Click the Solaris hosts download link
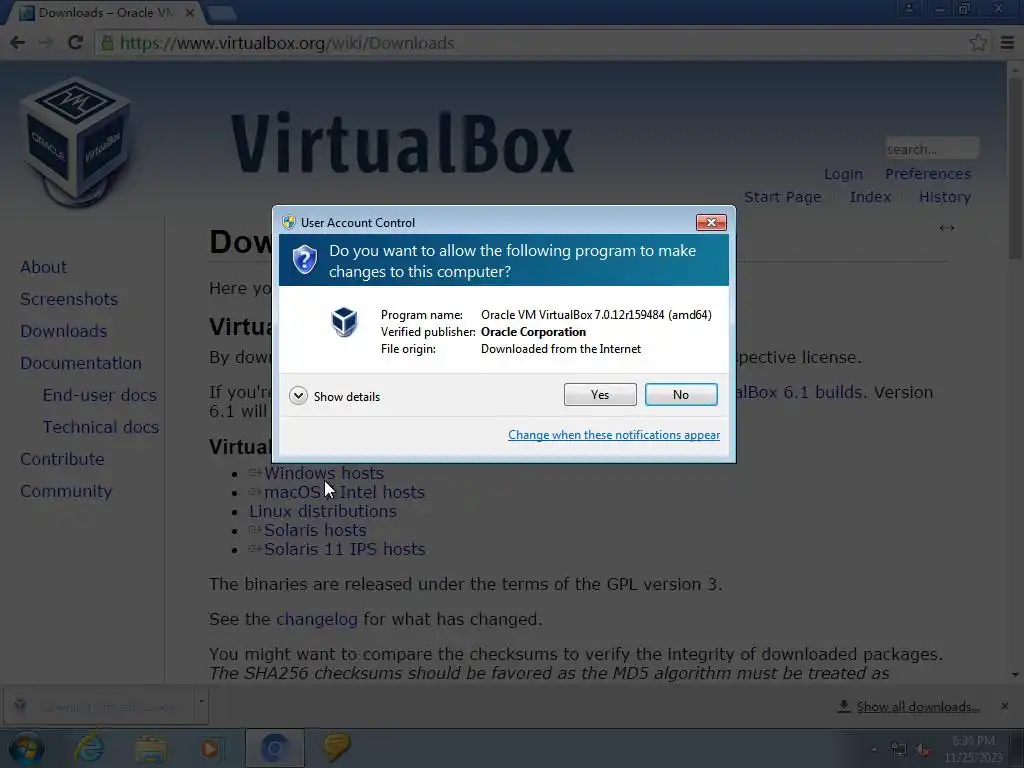The image size is (1024, 768). click(315, 530)
